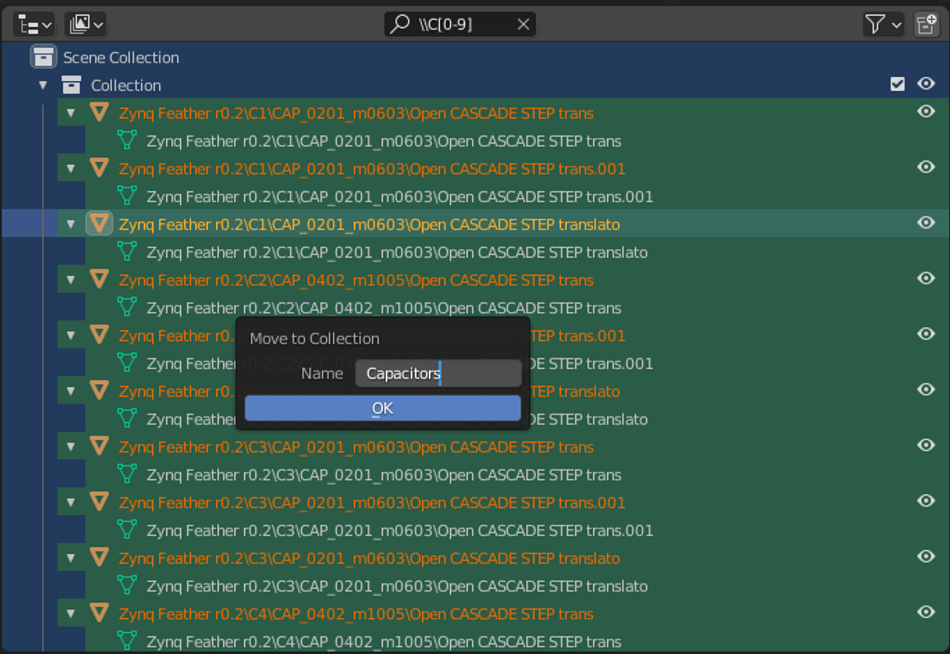Click mesh data icon under C2 trans
The height and width of the screenshot is (654, 950).
click(x=127, y=307)
